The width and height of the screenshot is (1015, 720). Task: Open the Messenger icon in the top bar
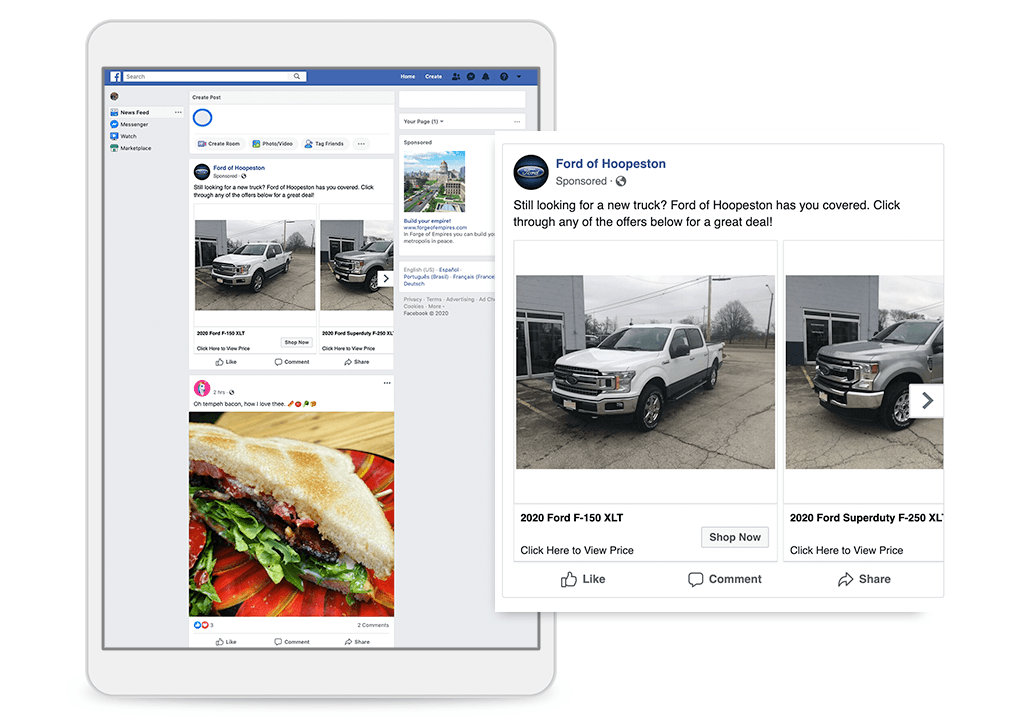coord(471,76)
